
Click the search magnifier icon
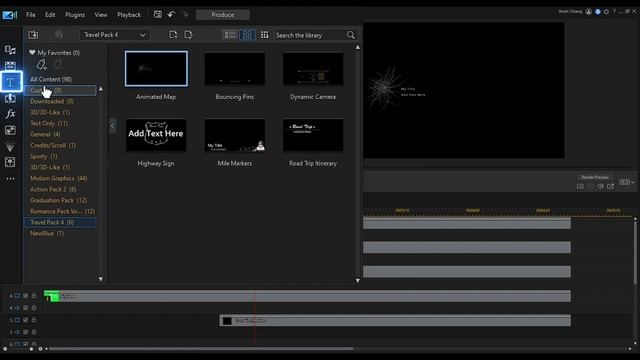[x=351, y=35]
